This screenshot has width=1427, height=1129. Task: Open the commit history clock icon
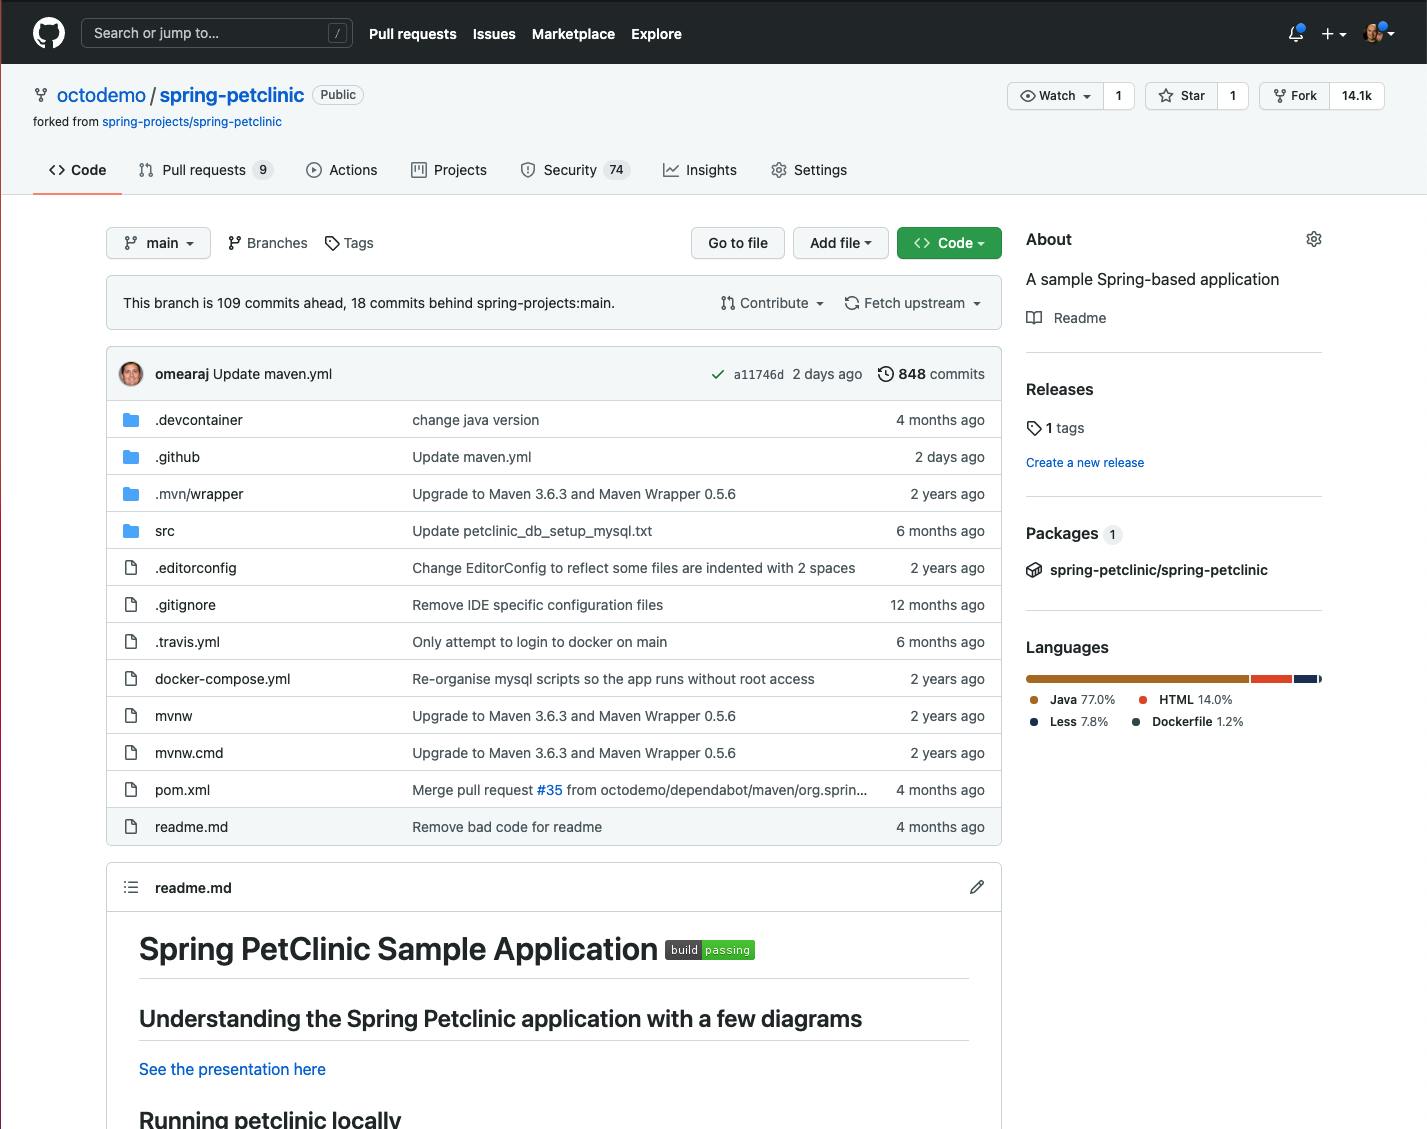point(885,373)
